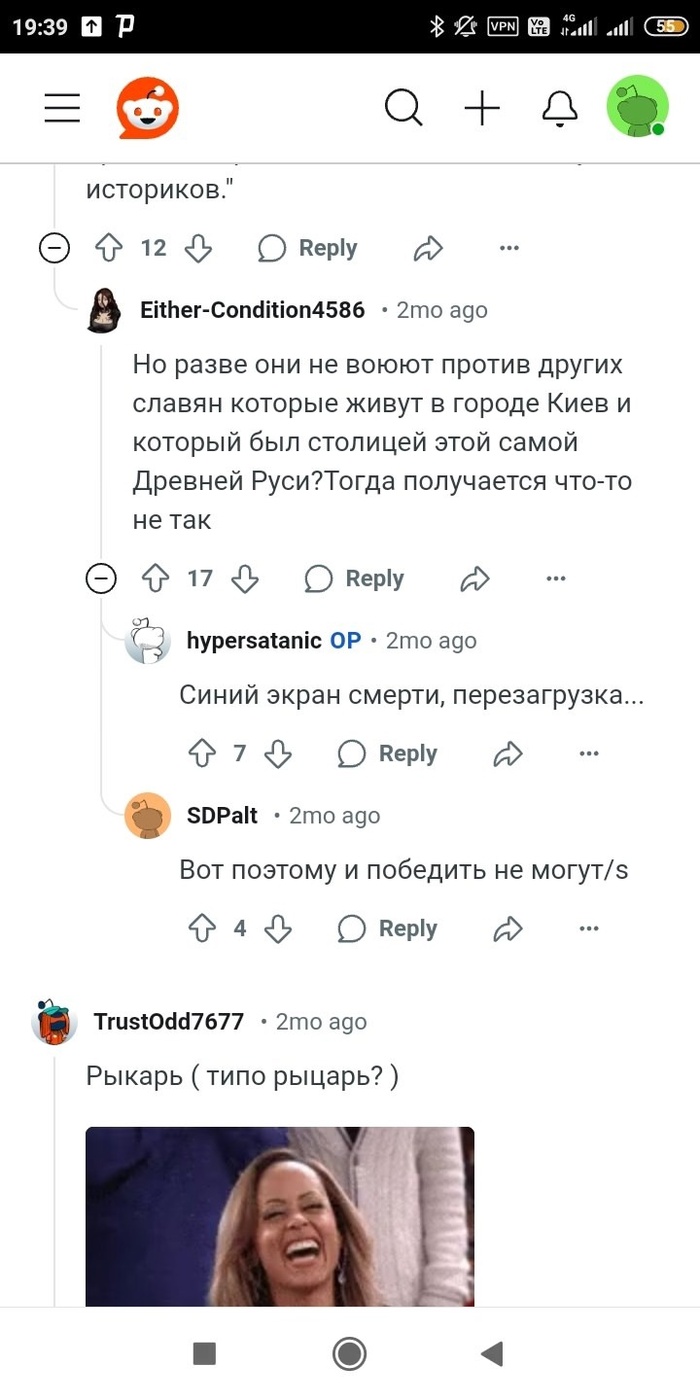Share Either-Condition4586's comment
Viewport: 700px width, 1400px height.
pyautogui.click(x=474, y=578)
